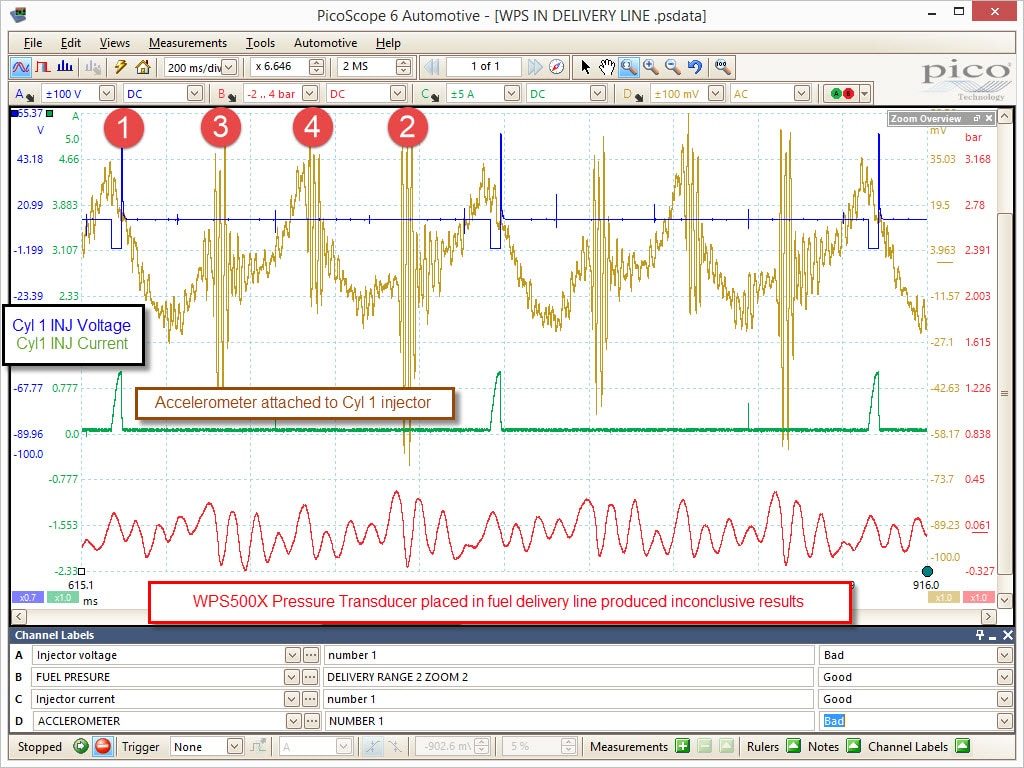
Task: Select the hand pan tool
Action: point(607,67)
